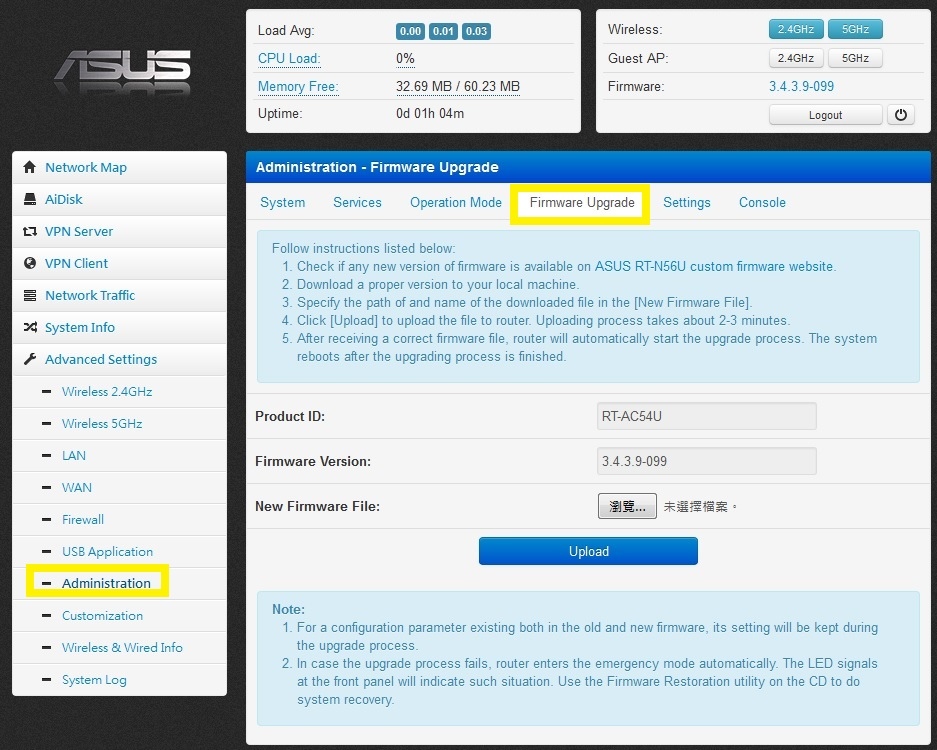Image resolution: width=937 pixels, height=750 pixels.
Task: Click uptime value 0d 01h 04m
Action: point(430,114)
